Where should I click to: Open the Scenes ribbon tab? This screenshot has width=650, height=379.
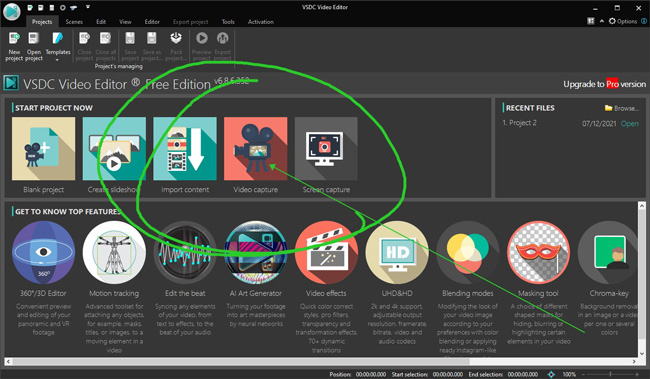tap(74, 22)
